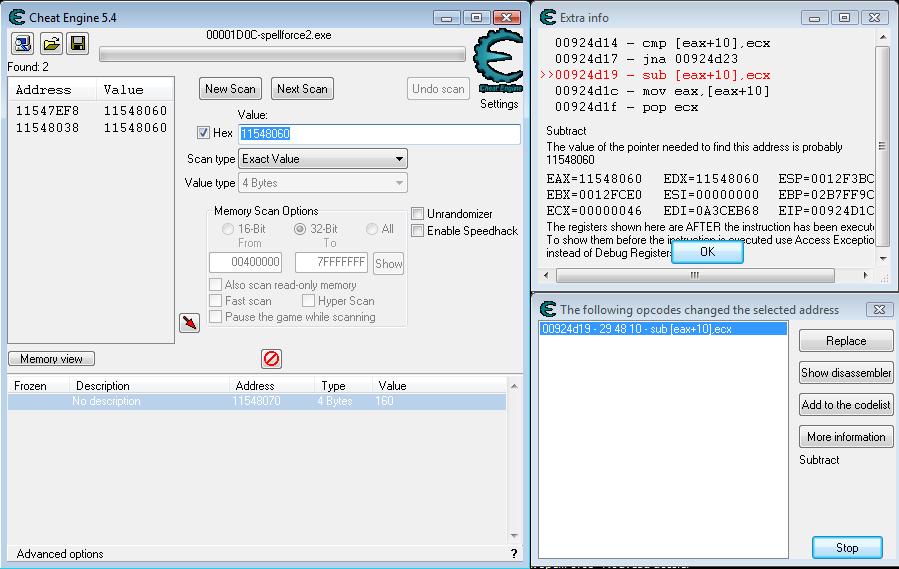
Task: Toggle the Hex checkbox
Action: (x=203, y=132)
